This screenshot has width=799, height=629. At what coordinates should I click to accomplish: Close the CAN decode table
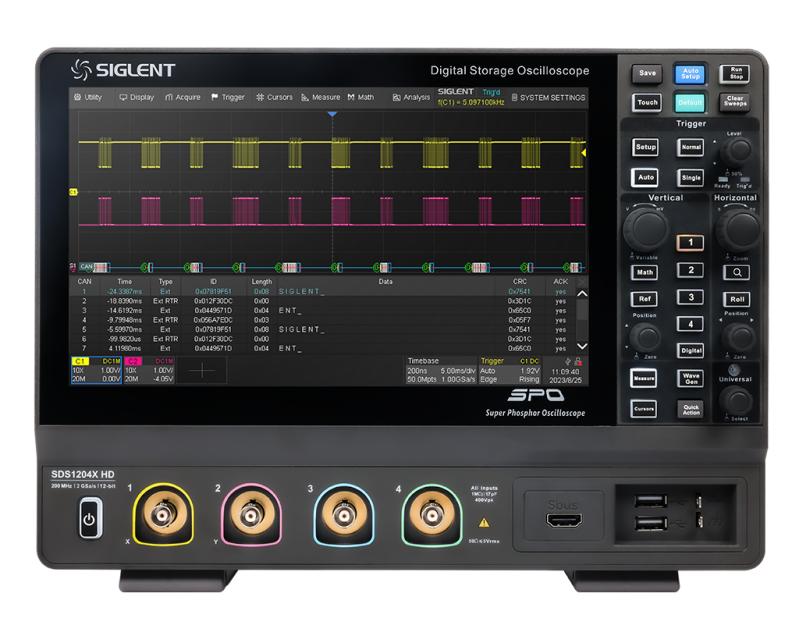click(x=582, y=281)
